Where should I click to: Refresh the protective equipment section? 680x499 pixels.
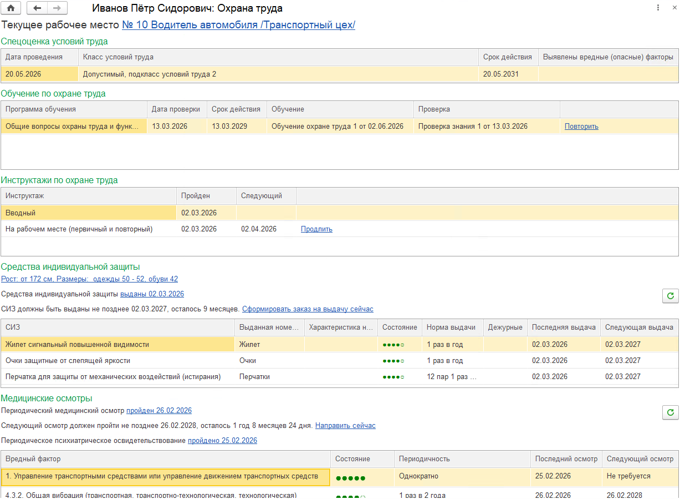click(x=670, y=296)
